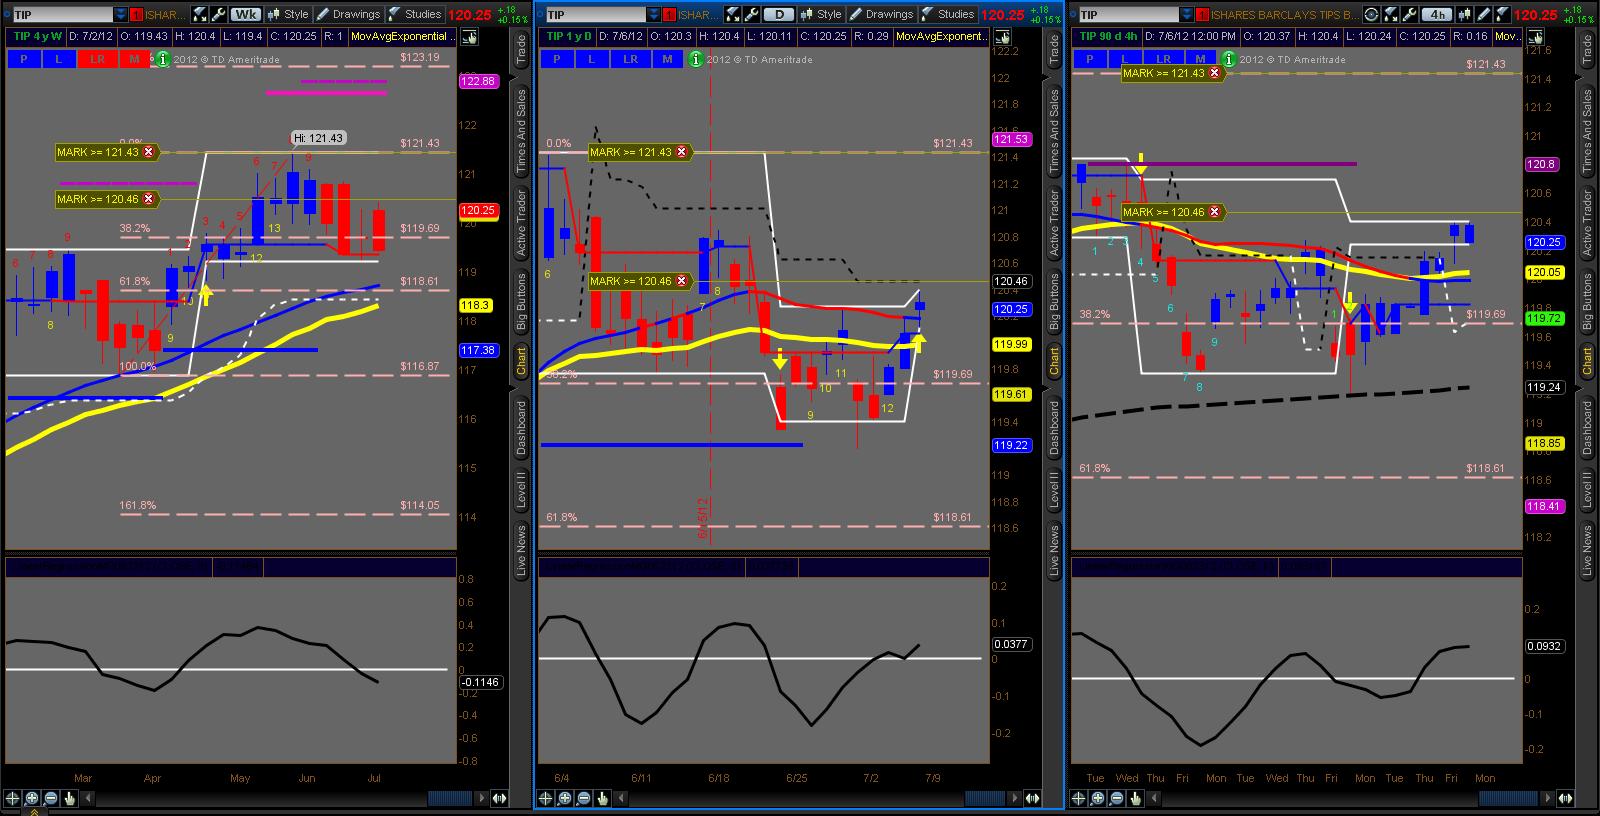Open the D timeframe selector in daily chart
Viewport: 1600px width, 816px height.
(x=778, y=15)
